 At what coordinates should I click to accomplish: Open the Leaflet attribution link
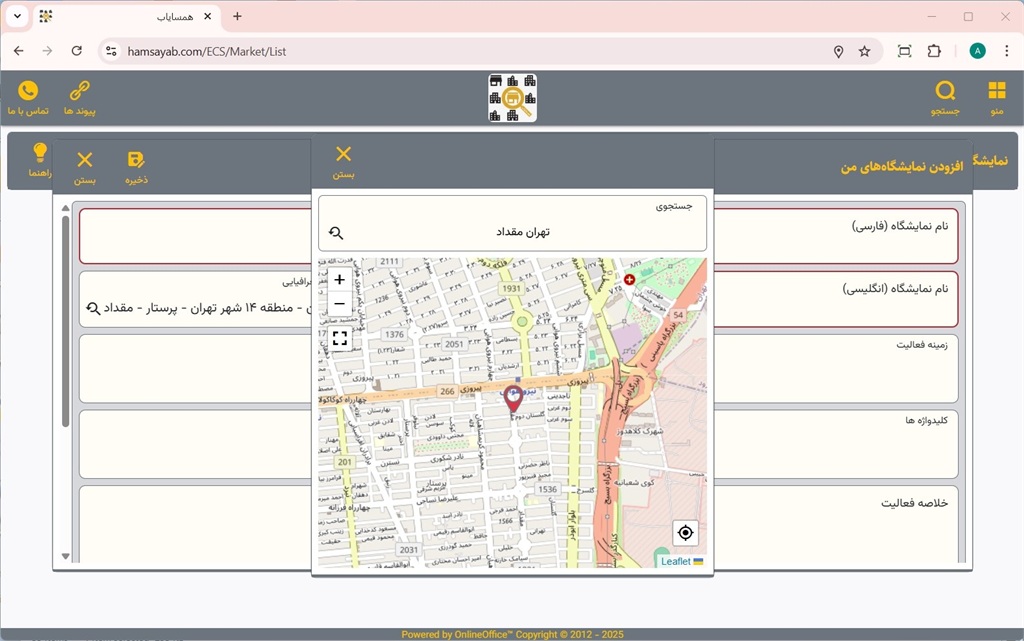pos(675,561)
